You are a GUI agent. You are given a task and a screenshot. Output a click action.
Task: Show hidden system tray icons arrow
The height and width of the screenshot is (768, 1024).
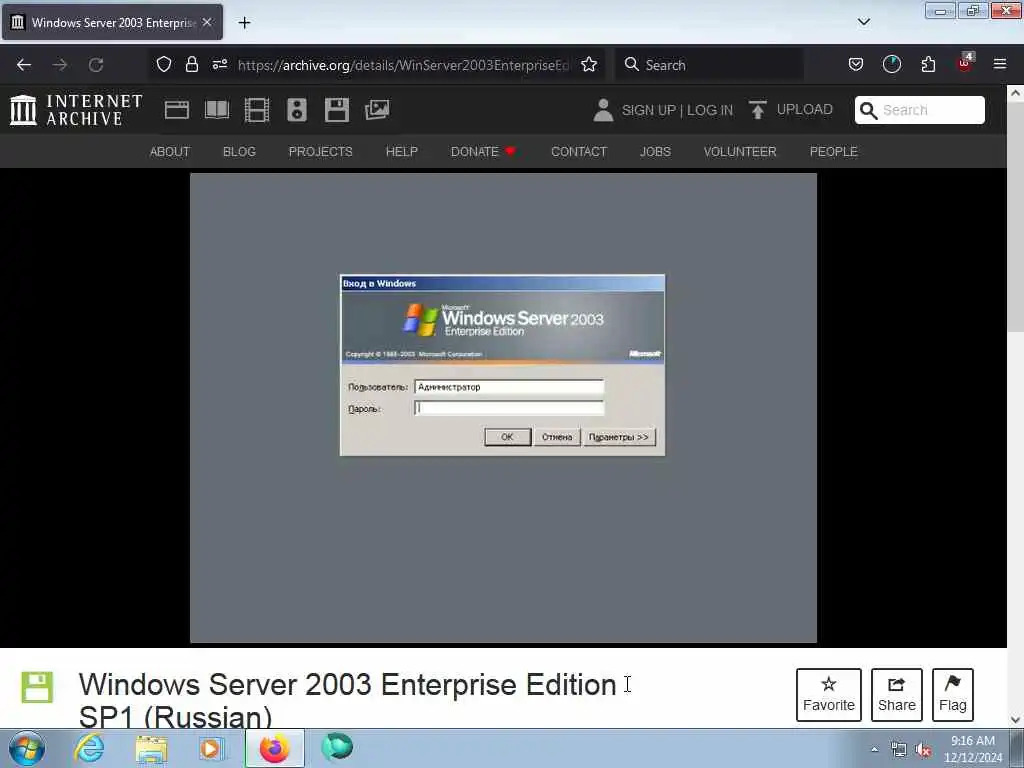(874, 750)
